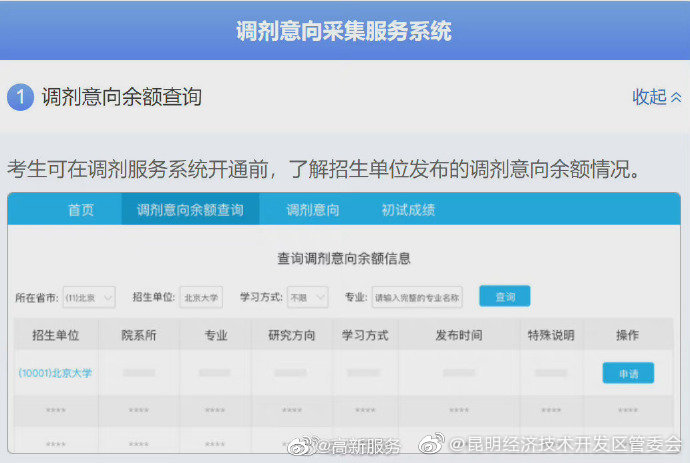Open the 初试成绩 tab

pos(408,210)
